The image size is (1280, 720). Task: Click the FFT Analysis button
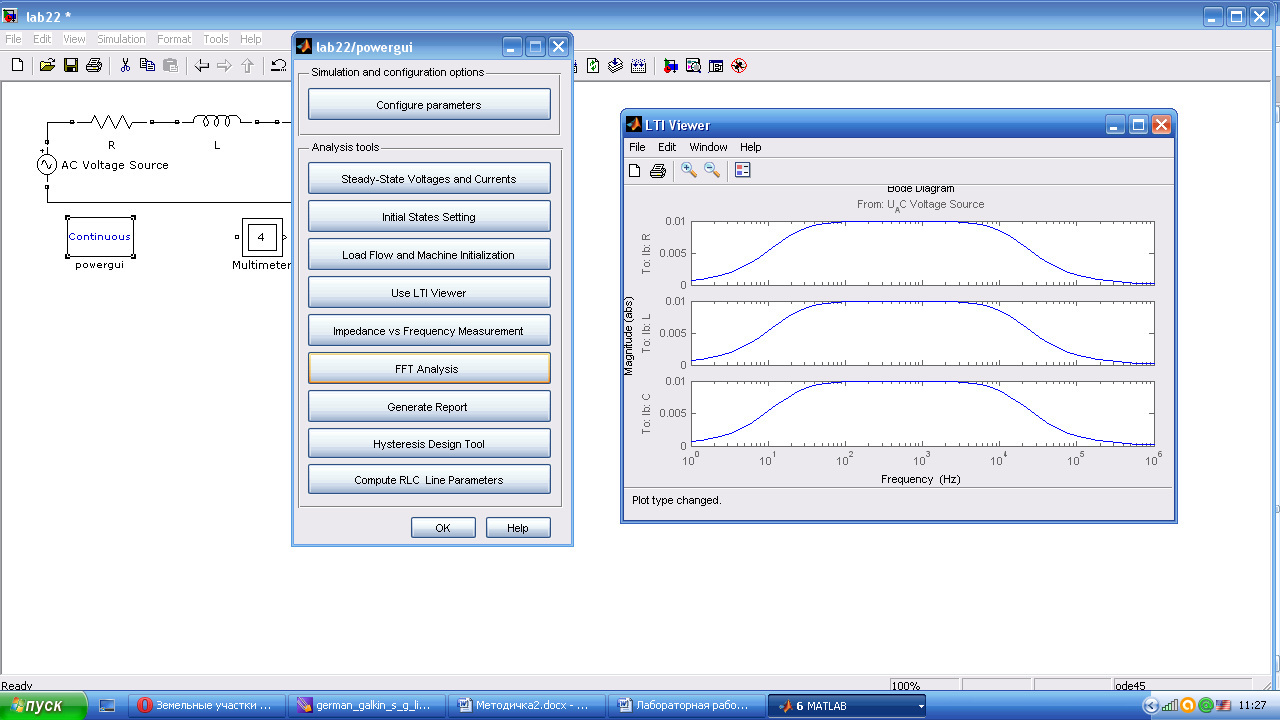[429, 369]
